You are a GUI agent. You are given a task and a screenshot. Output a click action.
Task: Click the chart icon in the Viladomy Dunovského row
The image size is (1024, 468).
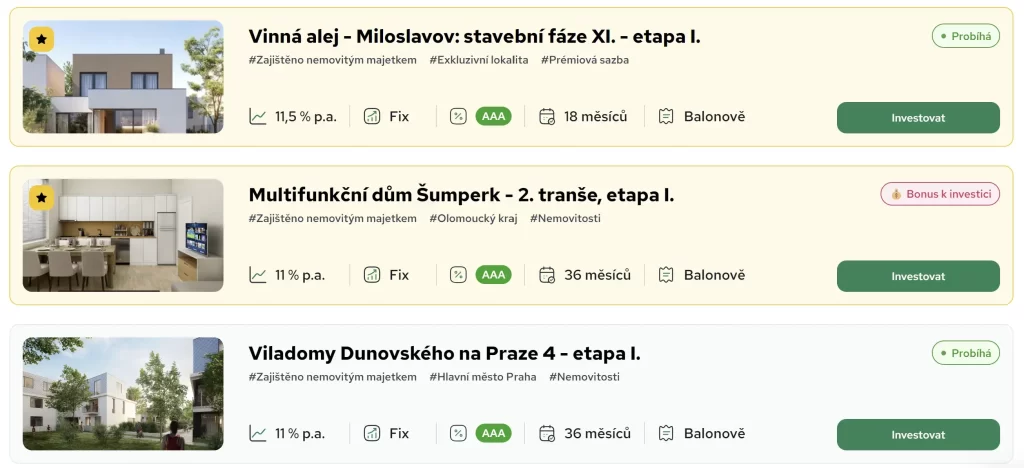pyautogui.click(x=258, y=433)
